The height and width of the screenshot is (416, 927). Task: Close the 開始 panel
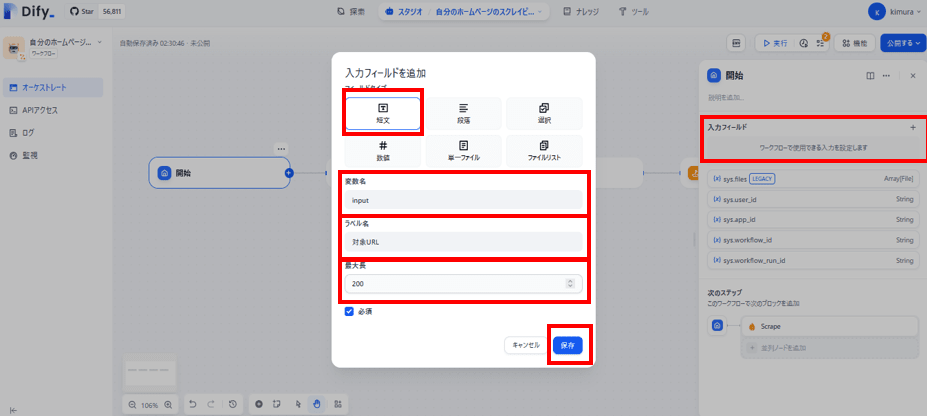[913, 76]
